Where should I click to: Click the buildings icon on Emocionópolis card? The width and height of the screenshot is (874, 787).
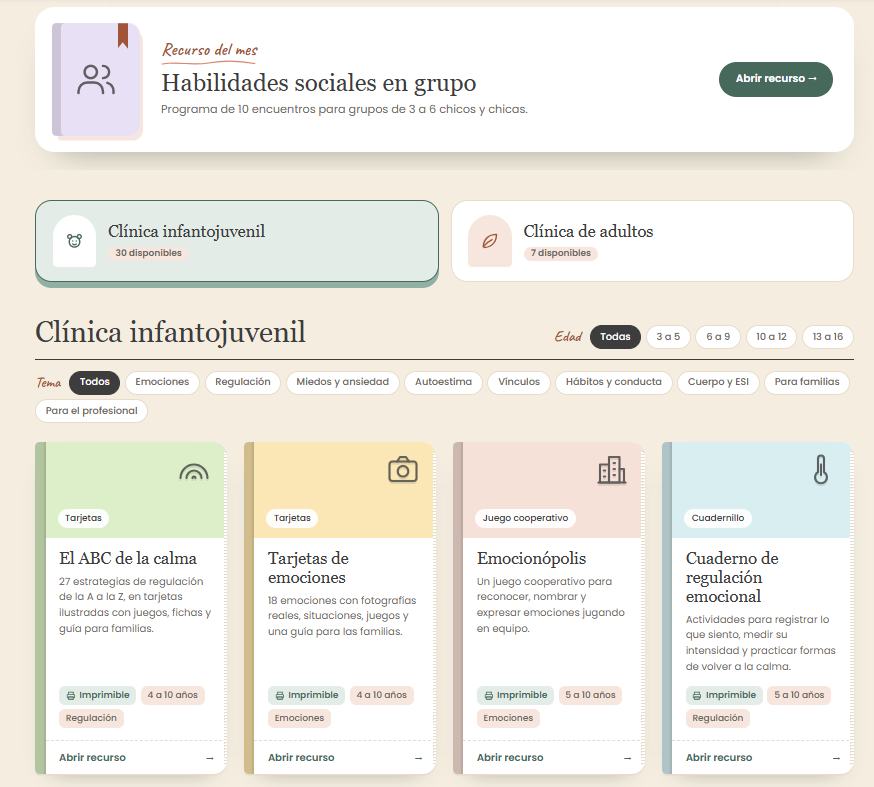[x=612, y=470]
